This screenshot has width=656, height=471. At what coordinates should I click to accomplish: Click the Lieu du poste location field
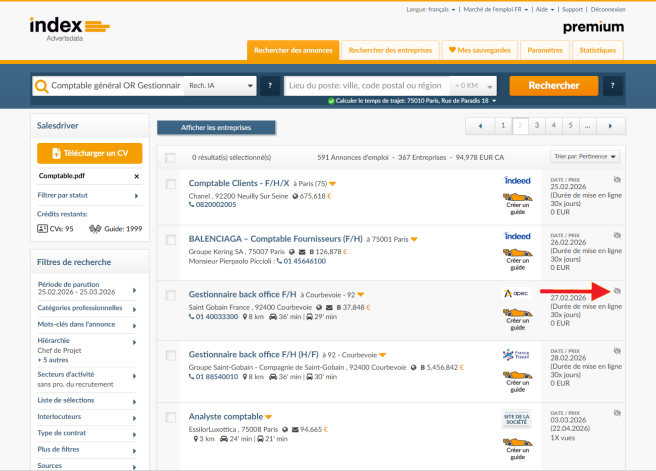[x=366, y=86]
